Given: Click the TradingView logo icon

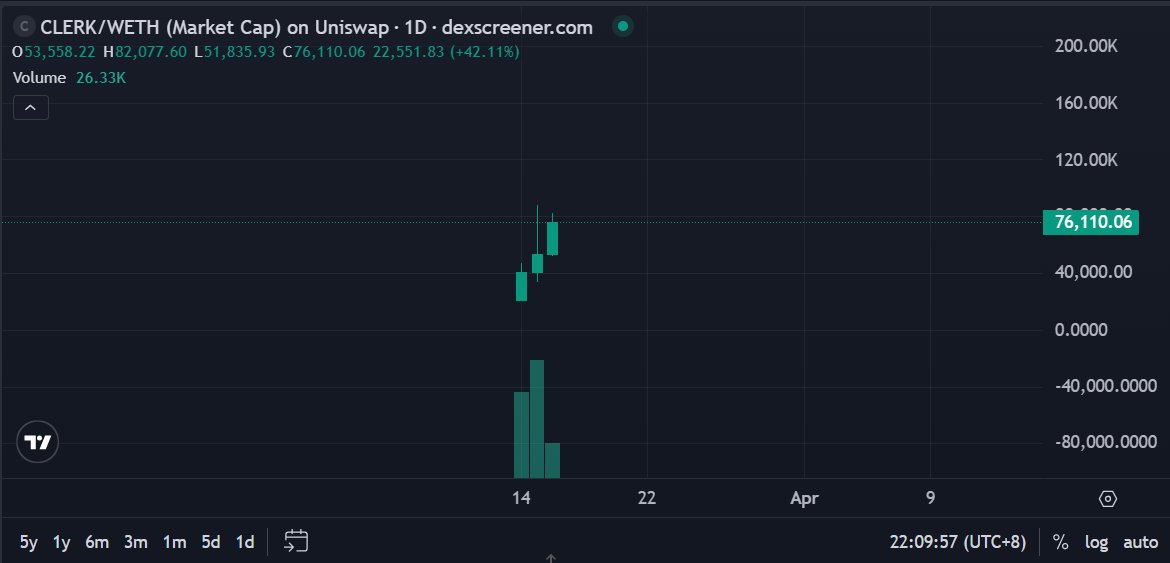Looking at the screenshot, I should pyautogui.click(x=38, y=442).
